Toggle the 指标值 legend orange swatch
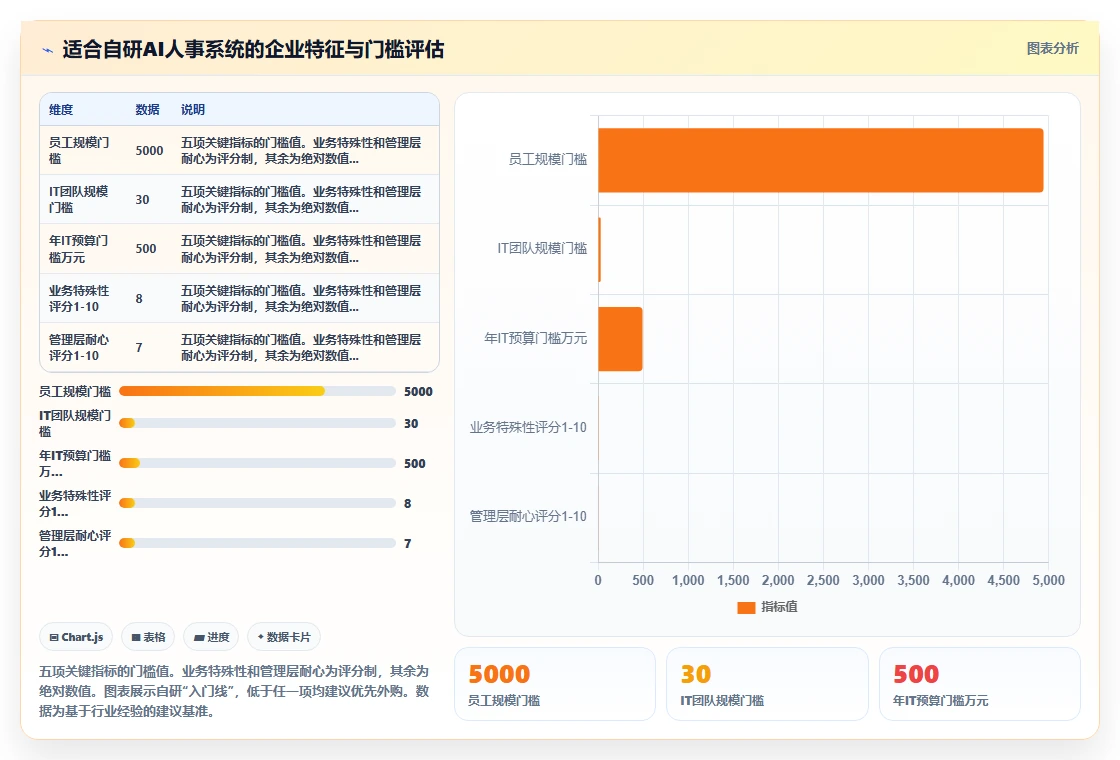1120x760 pixels. 746,607
